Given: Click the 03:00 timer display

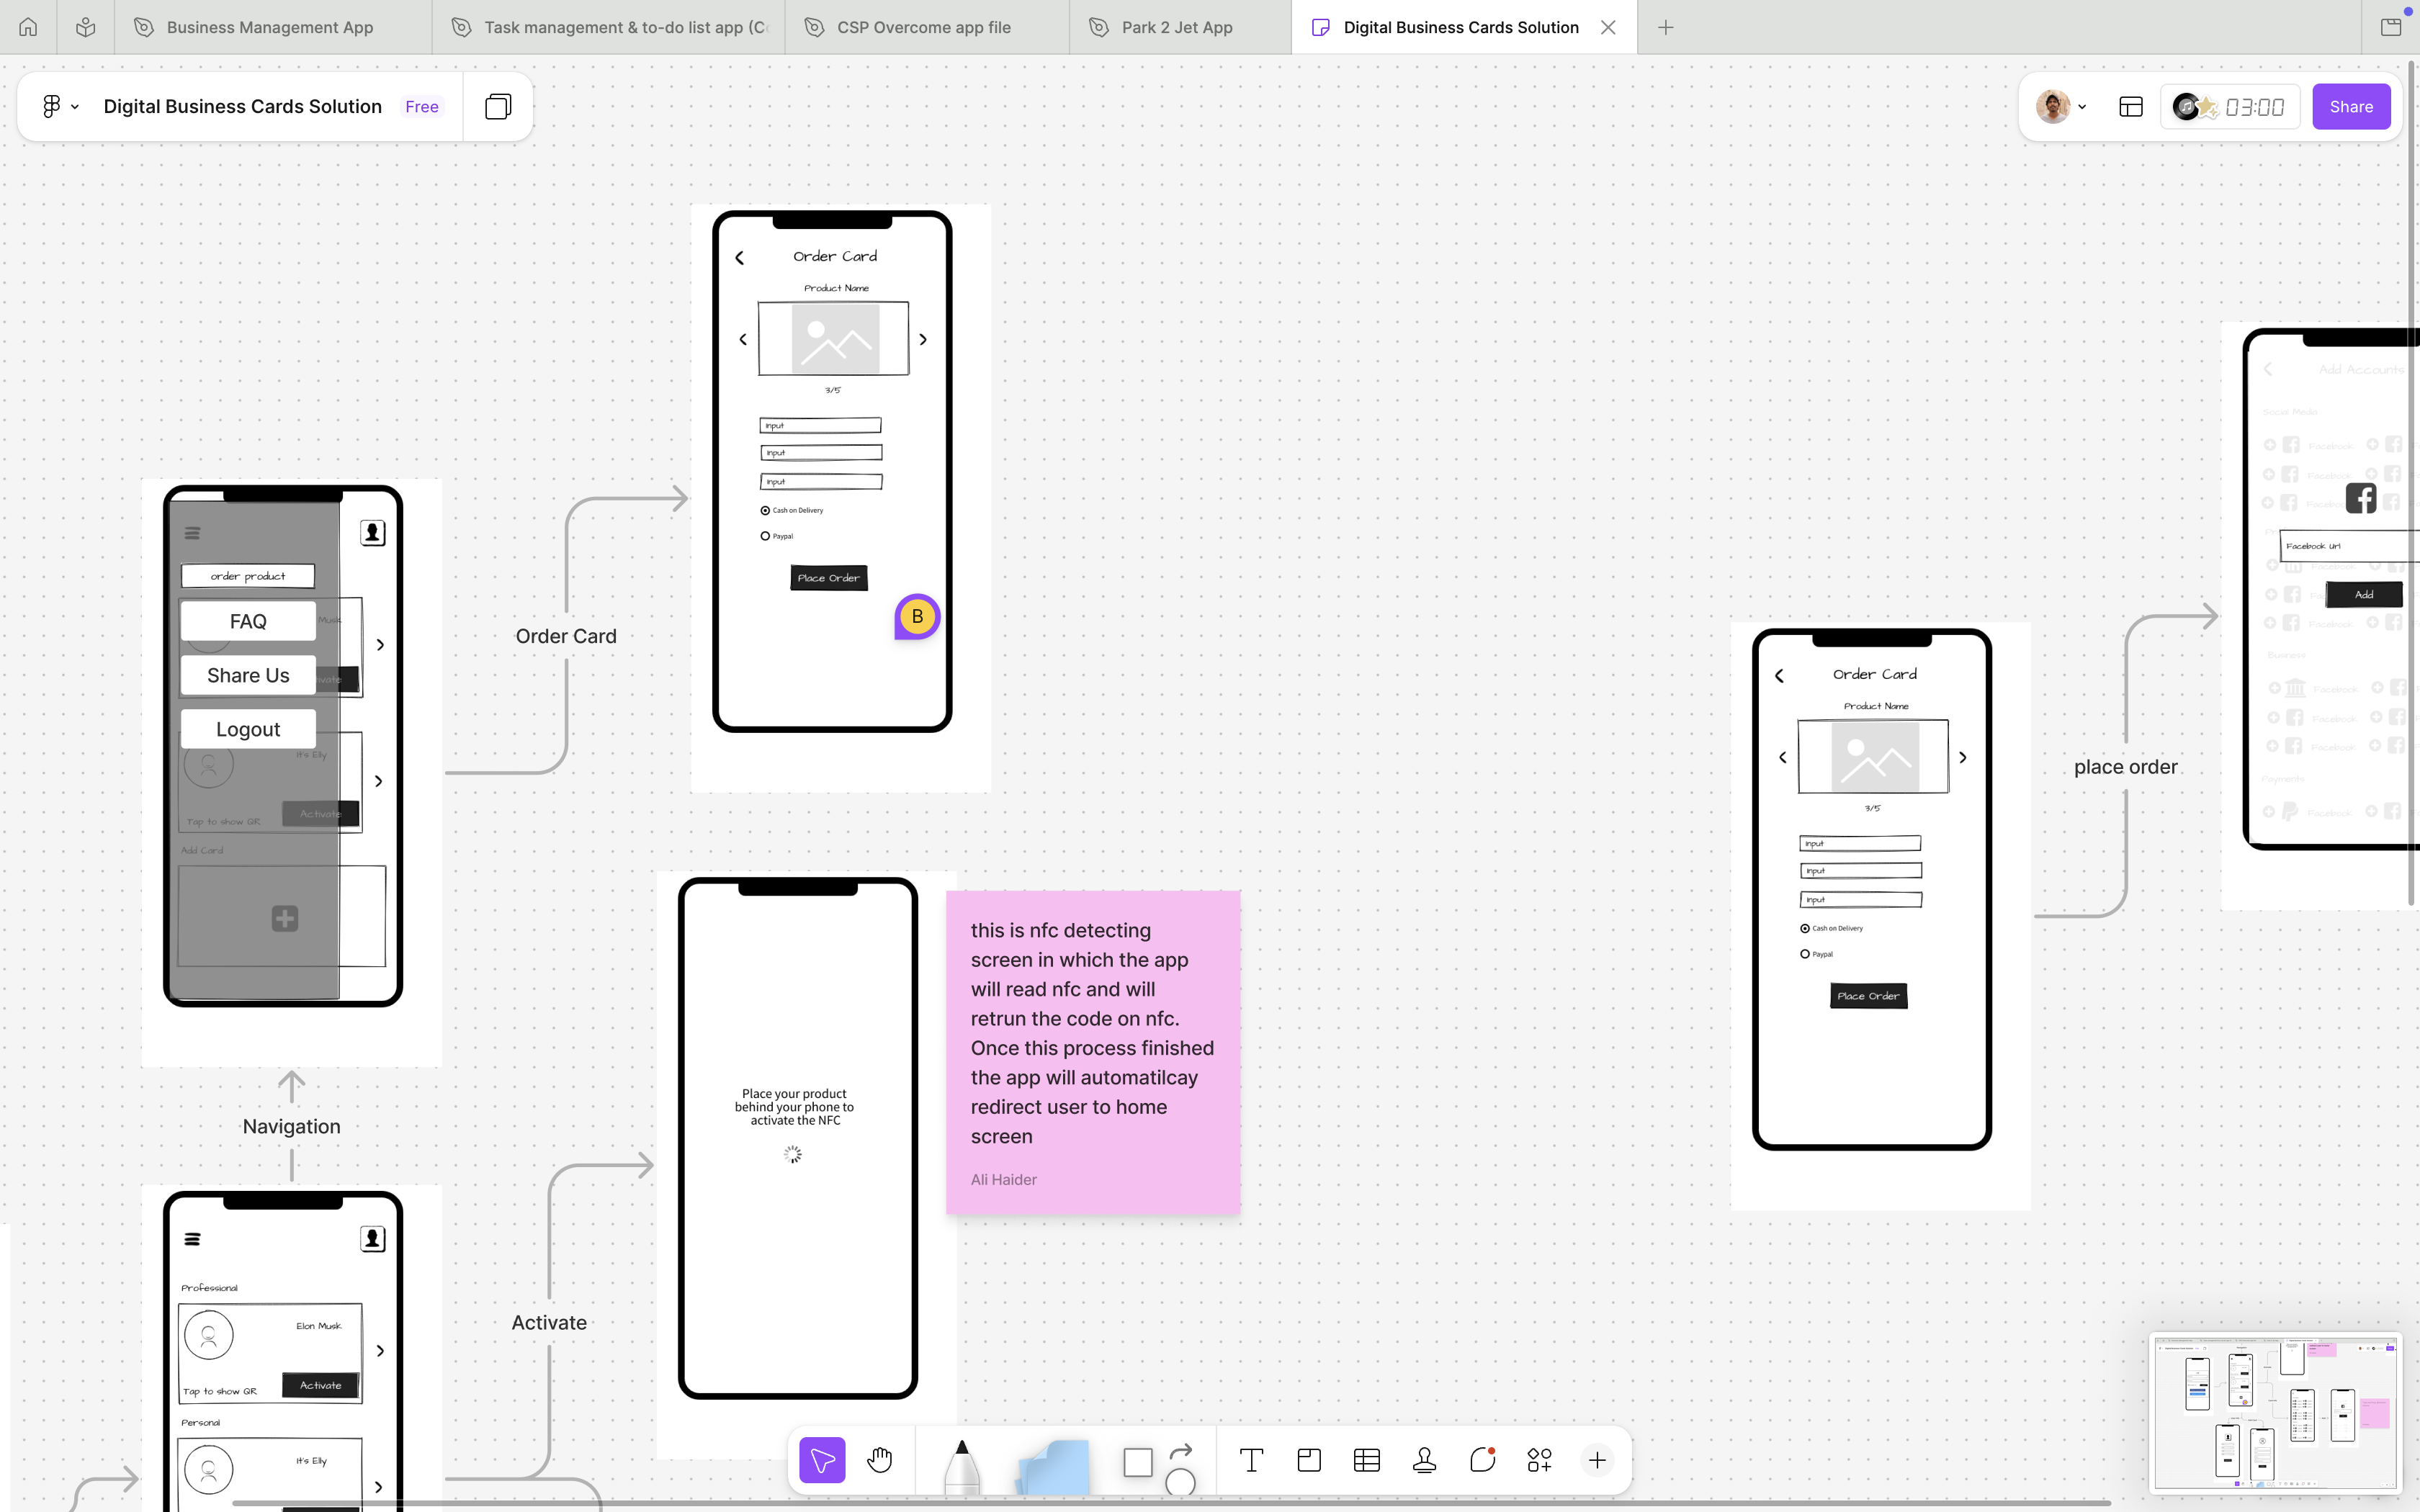Looking at the screenshot, I should point(2255,106).
